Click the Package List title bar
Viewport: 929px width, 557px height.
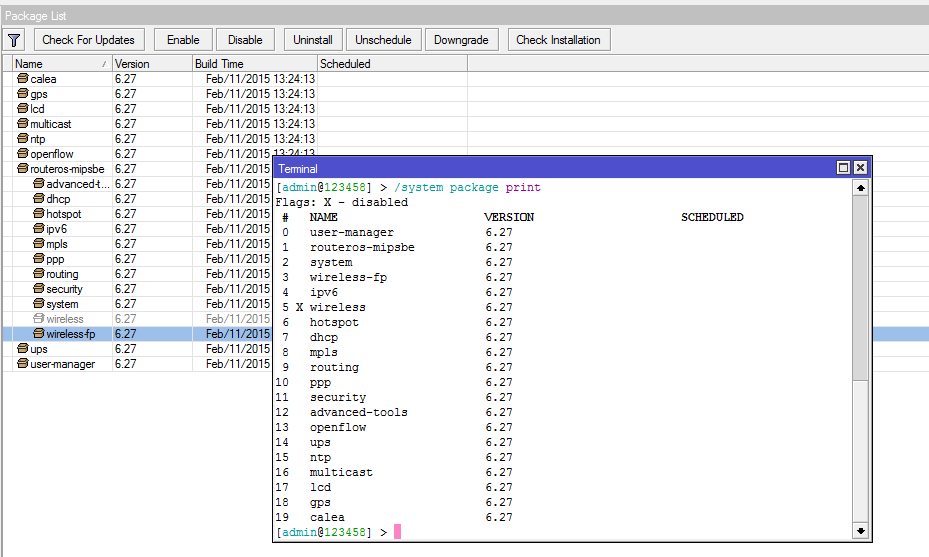(x=464, y=15)
